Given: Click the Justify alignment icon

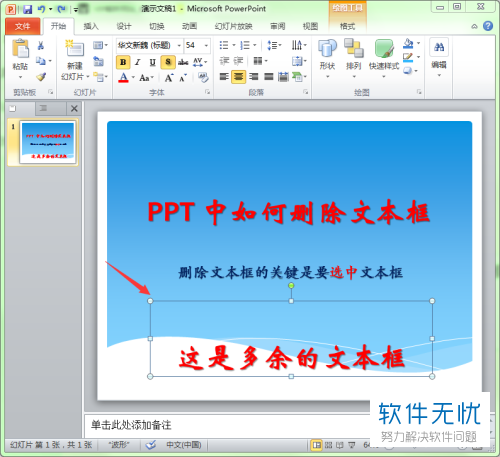Looking at the screenshot, I should click(268, 77).
